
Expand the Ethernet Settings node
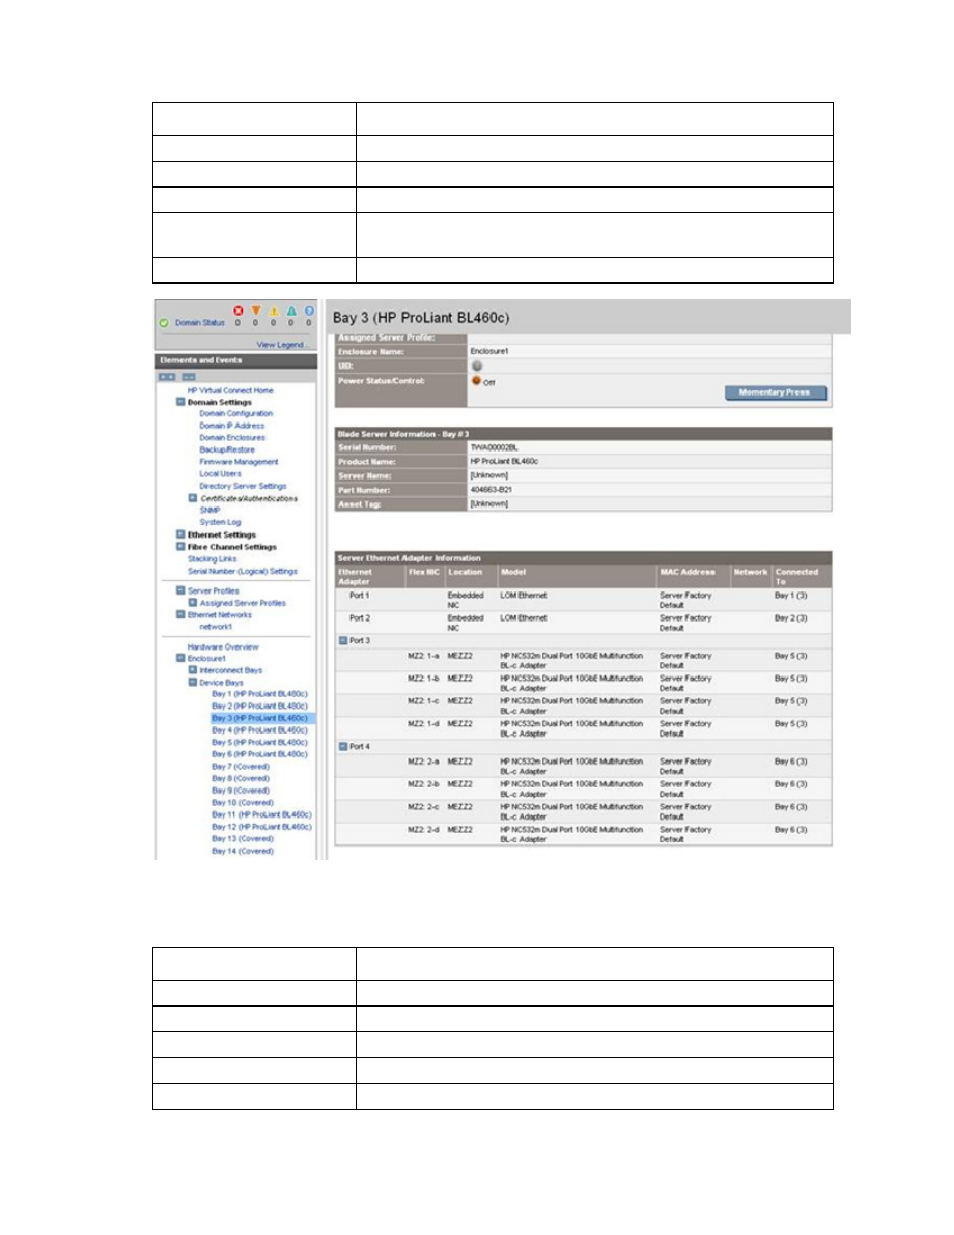pyautogui.click(x=181, y=535)
